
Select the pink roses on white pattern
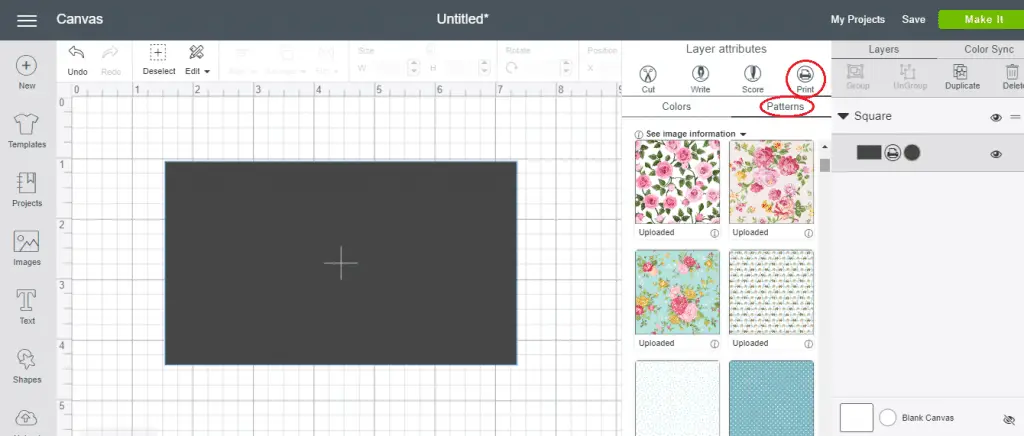click(x=677, y=182)
